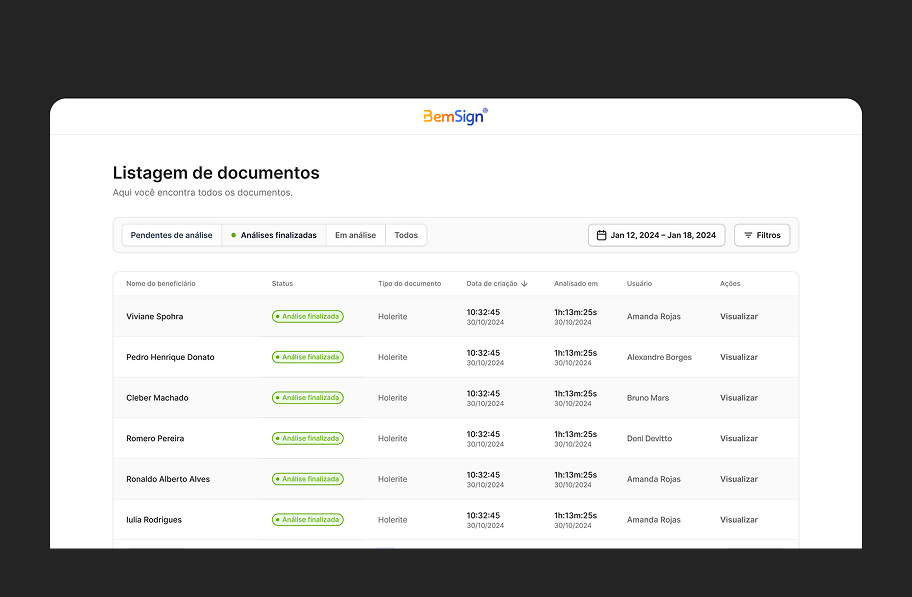
Task: Click creation time 10:32:45 in Cleber Machado row
Action: click(483, 394)
